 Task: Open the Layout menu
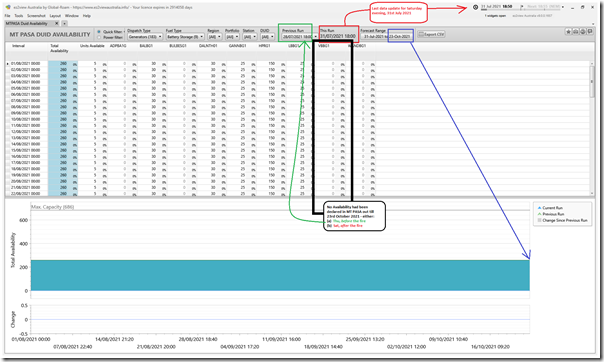(x=55, y=16)
